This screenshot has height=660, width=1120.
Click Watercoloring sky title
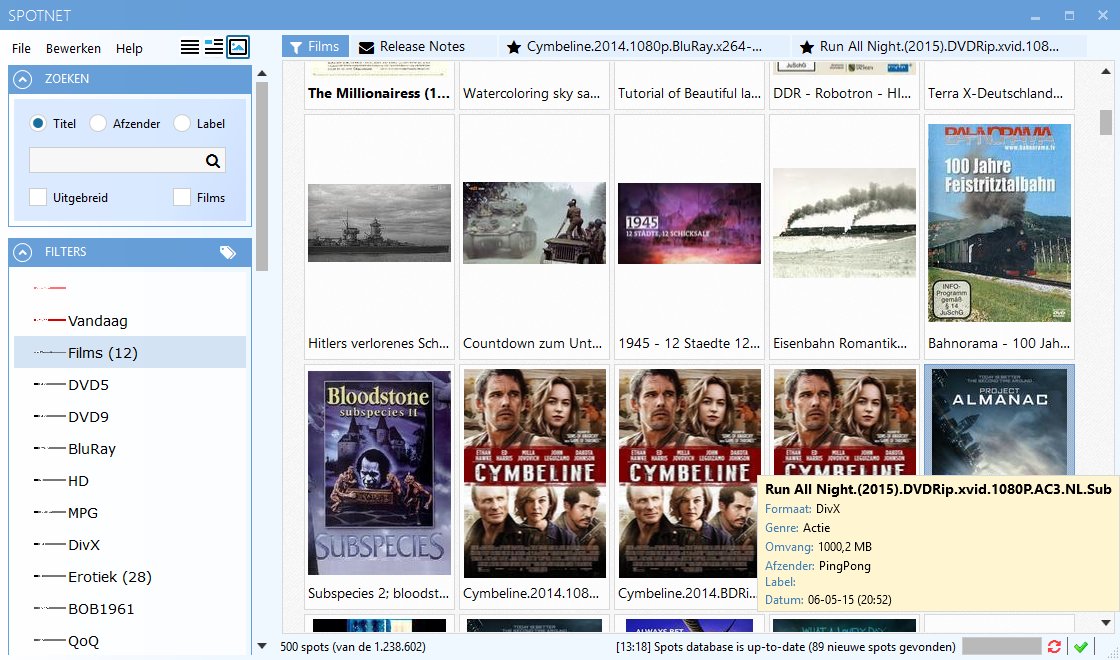(531, 94)
